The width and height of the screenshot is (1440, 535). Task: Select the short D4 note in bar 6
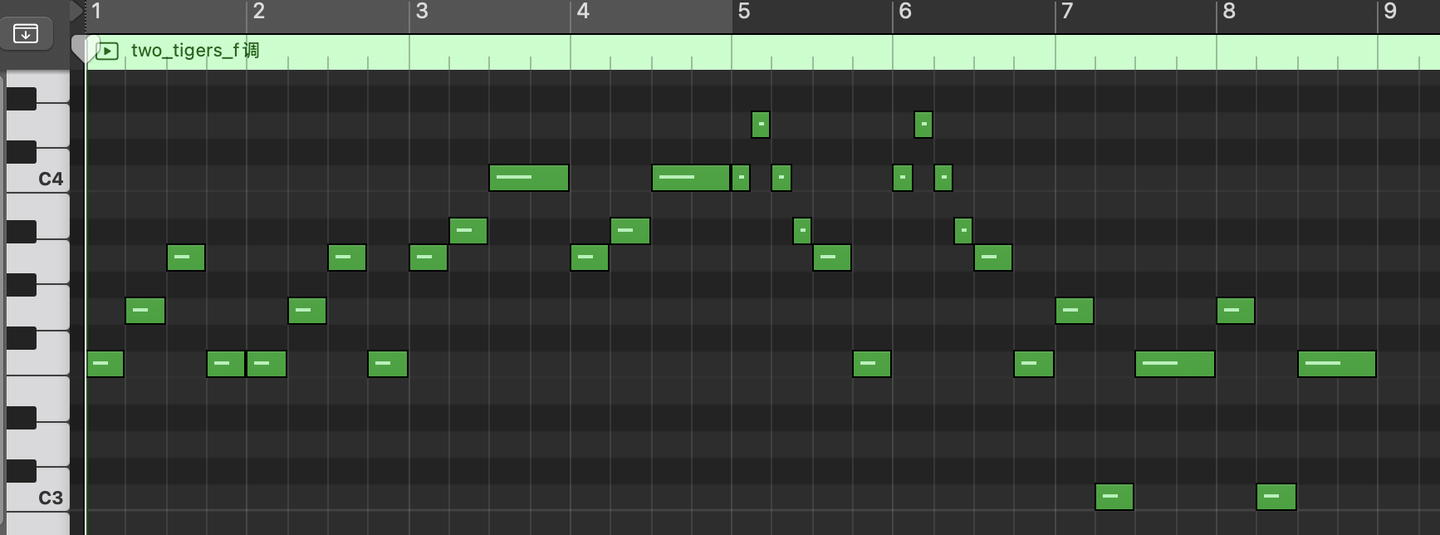(x=923, y=125)
